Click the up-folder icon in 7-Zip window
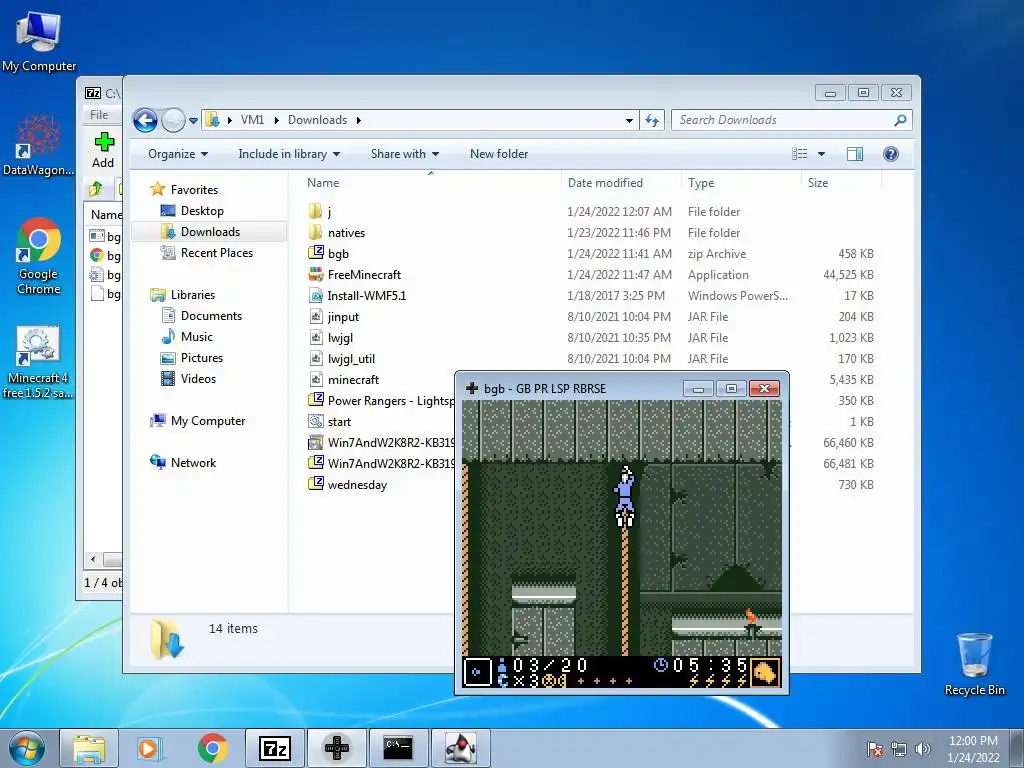 point(96,189)
